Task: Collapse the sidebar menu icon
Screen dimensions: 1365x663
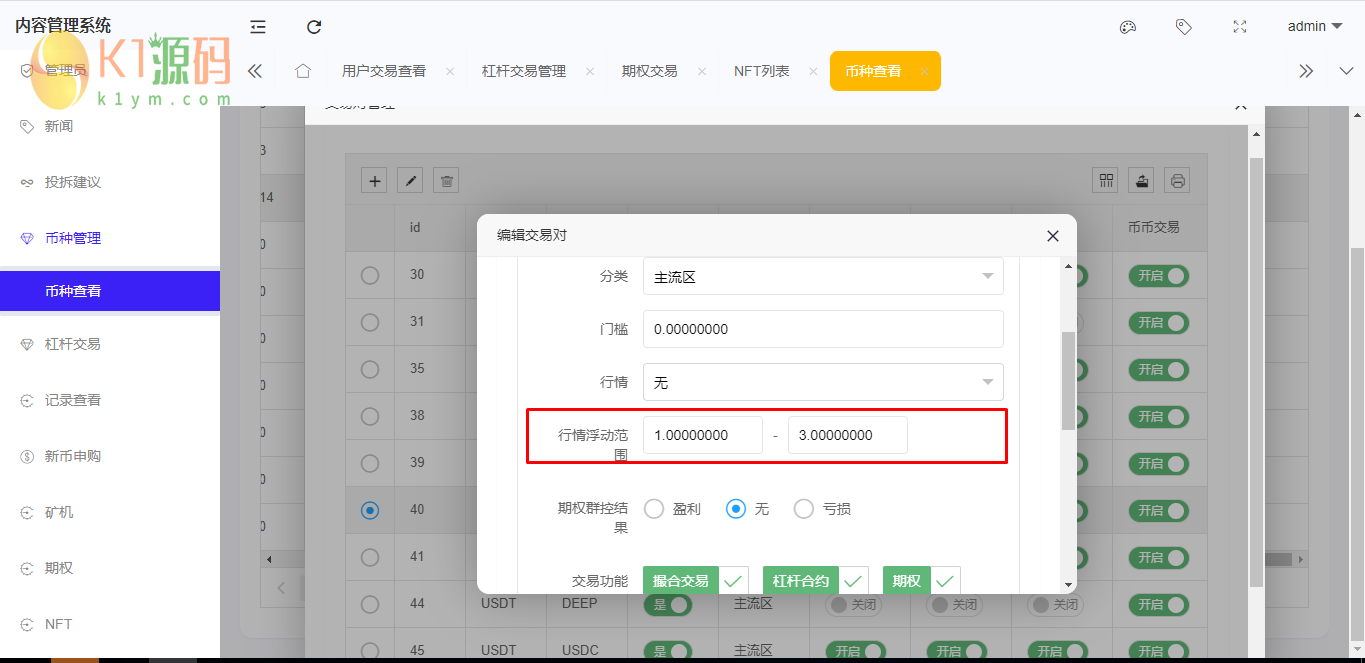Action: coord(258,27)
